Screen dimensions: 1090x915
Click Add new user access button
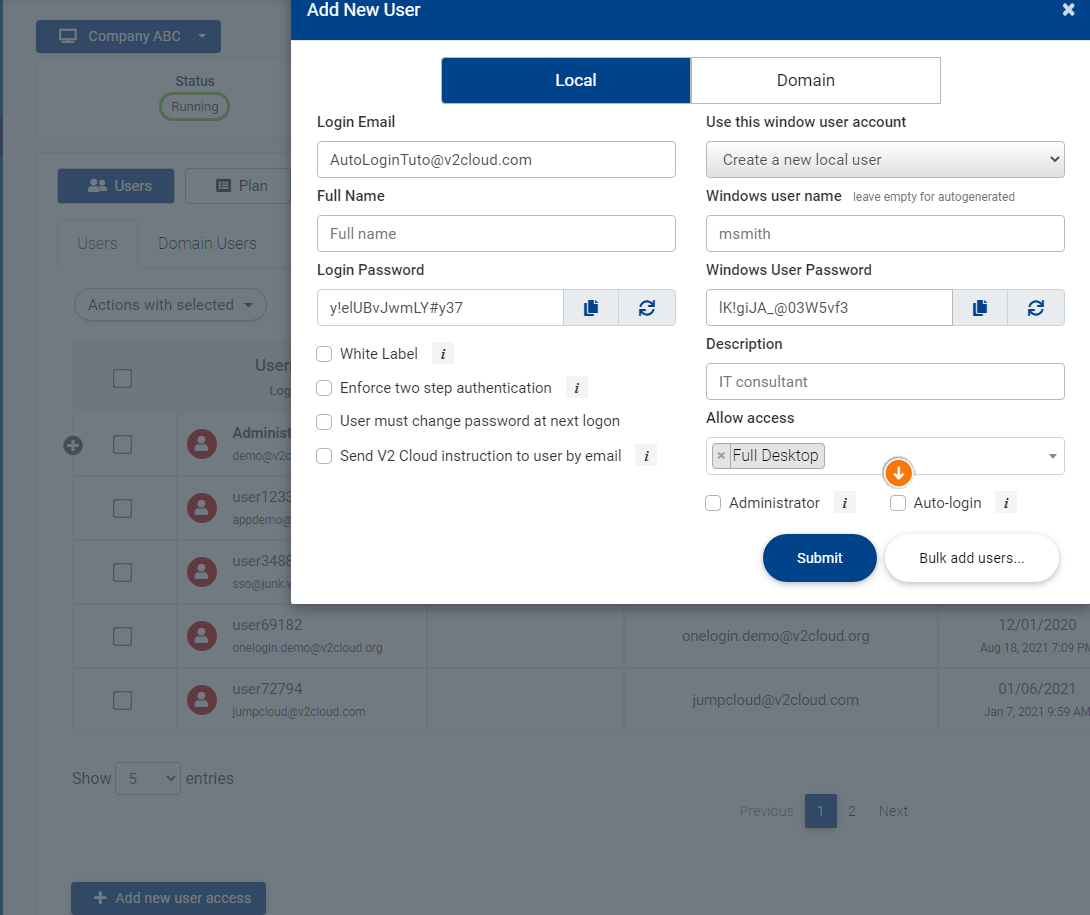[x=168, y=898]
